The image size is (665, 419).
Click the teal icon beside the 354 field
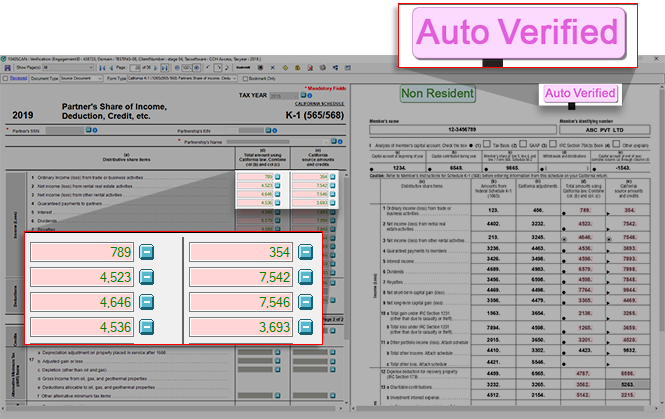pyautogui.click(x=305, y=252)
